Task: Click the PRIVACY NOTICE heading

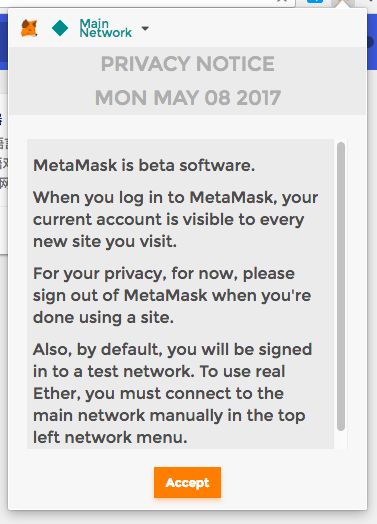Action: tap(188, 64)
